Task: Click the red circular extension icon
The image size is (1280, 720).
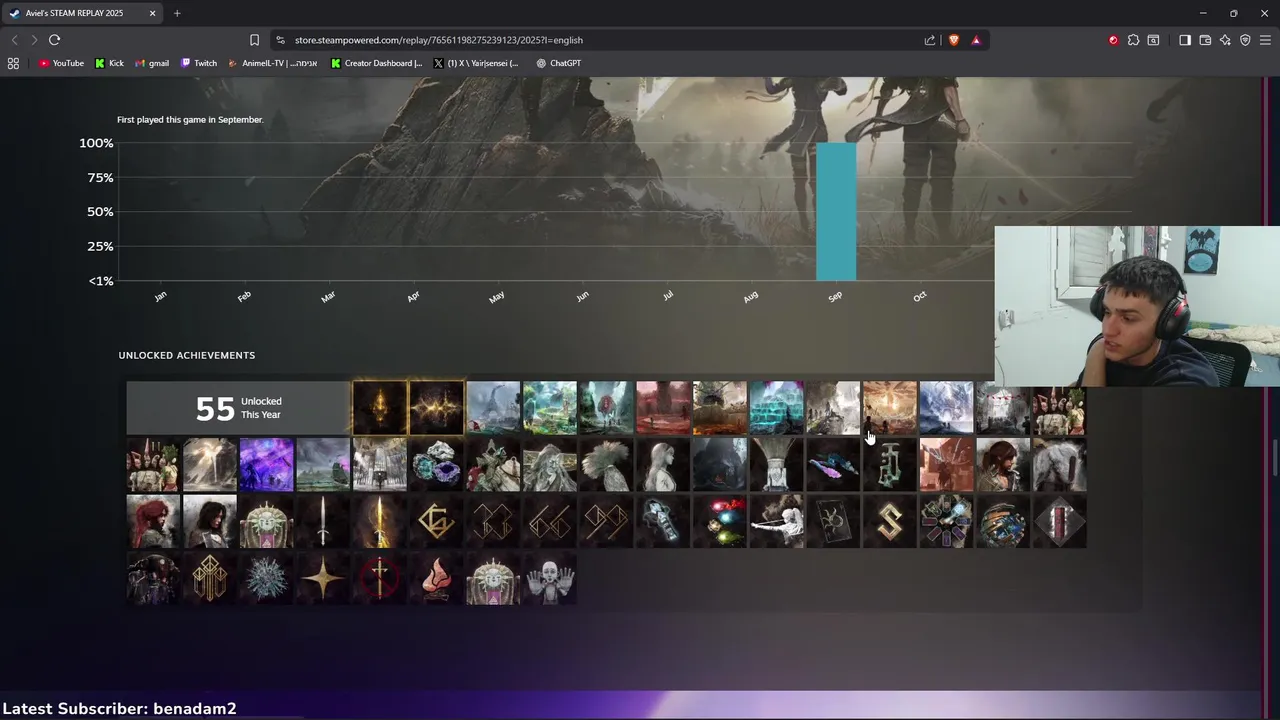Action: pyautogui.click(x=1113, y=40)
